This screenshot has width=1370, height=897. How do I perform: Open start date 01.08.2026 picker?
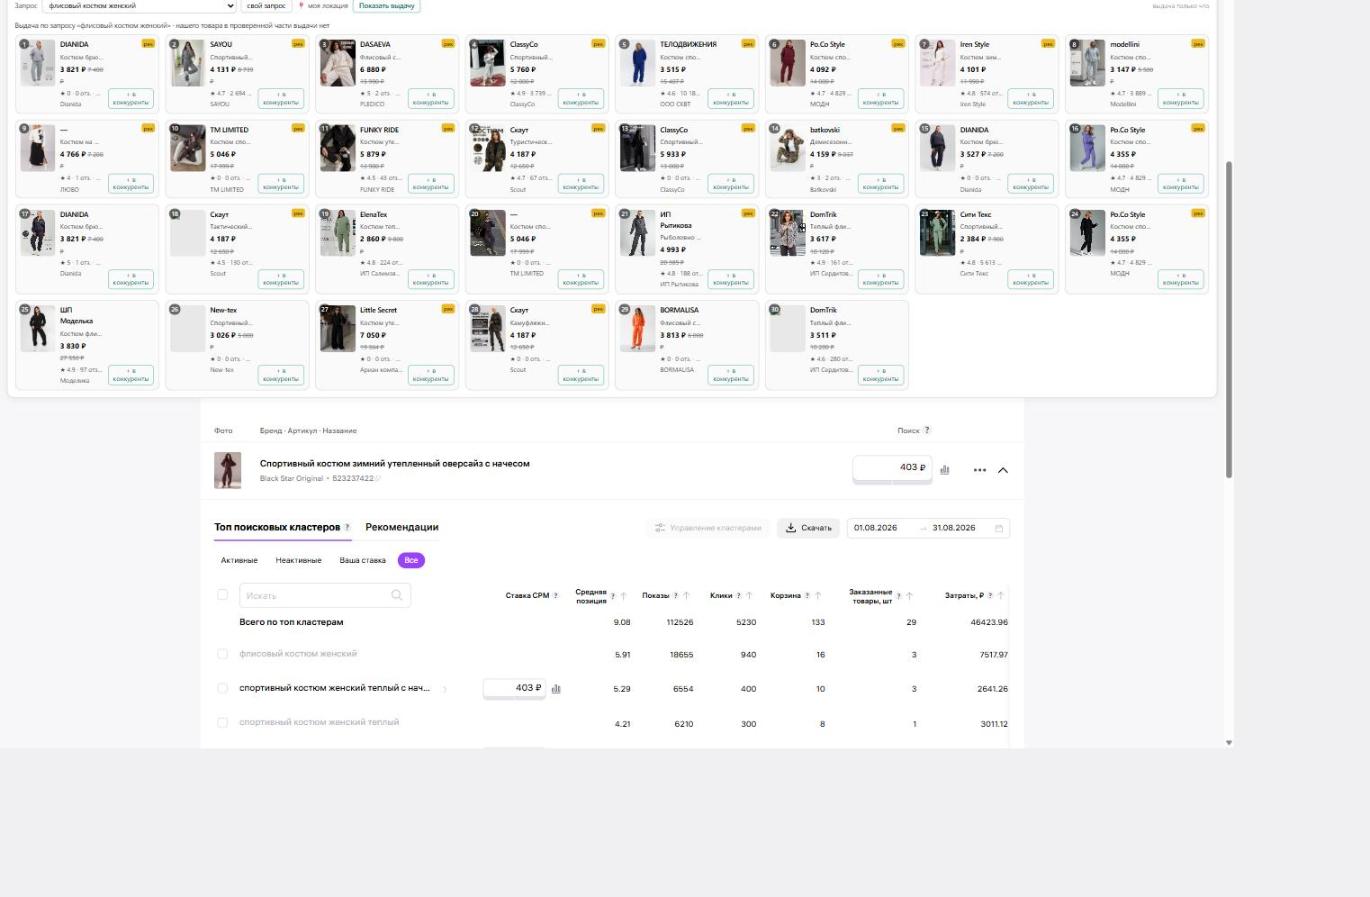point(875,528)
